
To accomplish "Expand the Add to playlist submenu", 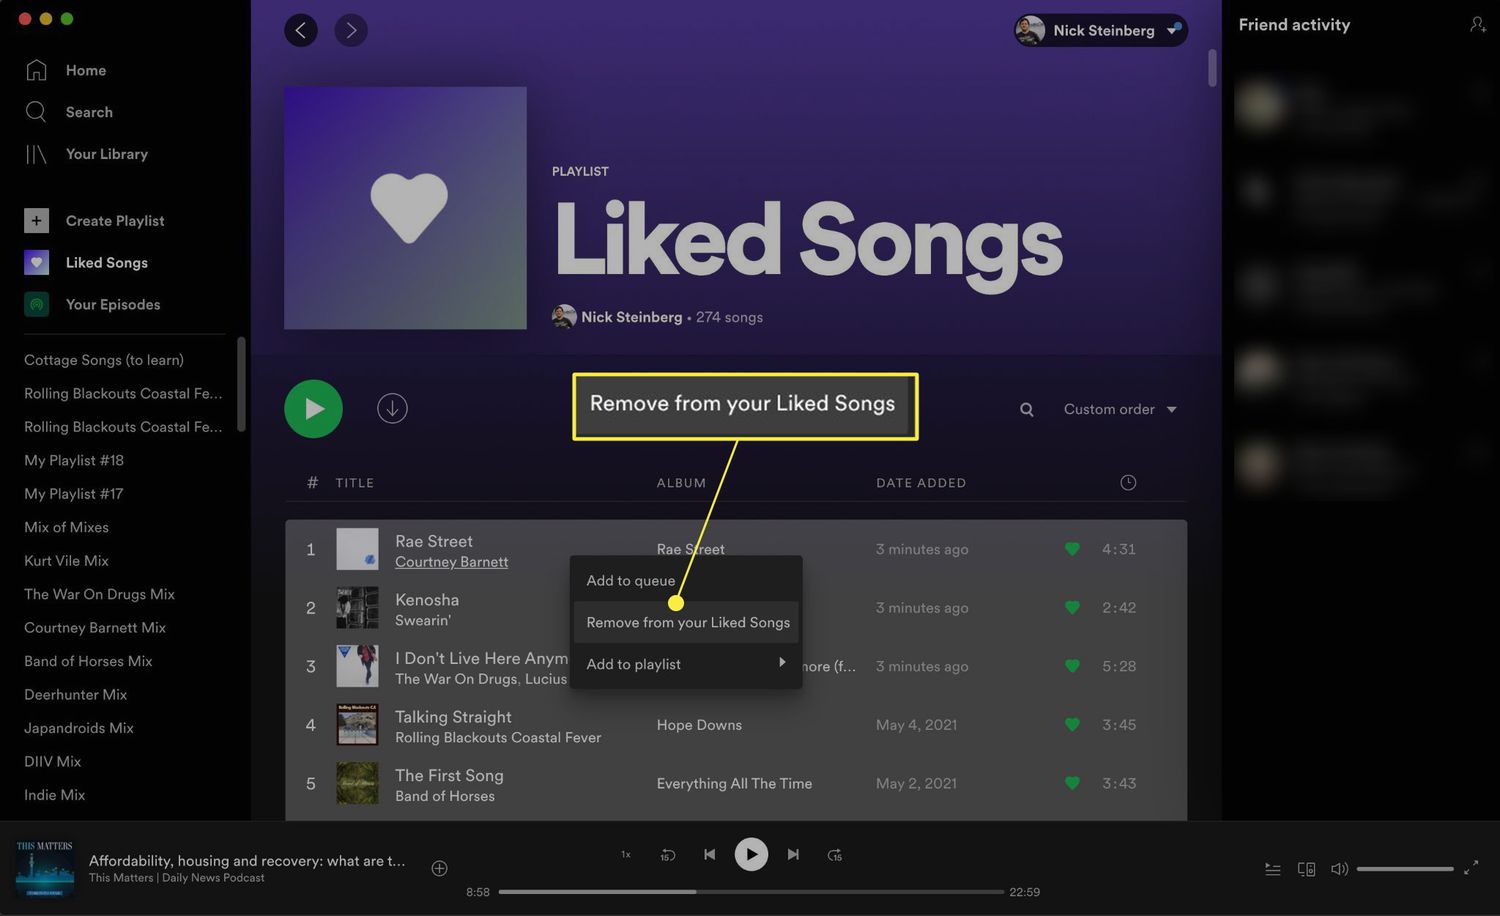I will point(686,664).
